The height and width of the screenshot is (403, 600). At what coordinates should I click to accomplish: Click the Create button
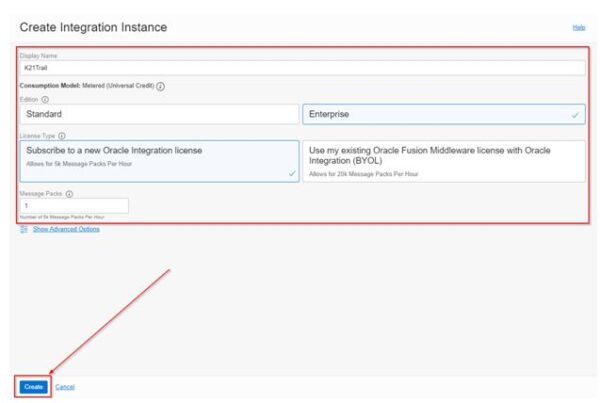(x=33, y=387)
